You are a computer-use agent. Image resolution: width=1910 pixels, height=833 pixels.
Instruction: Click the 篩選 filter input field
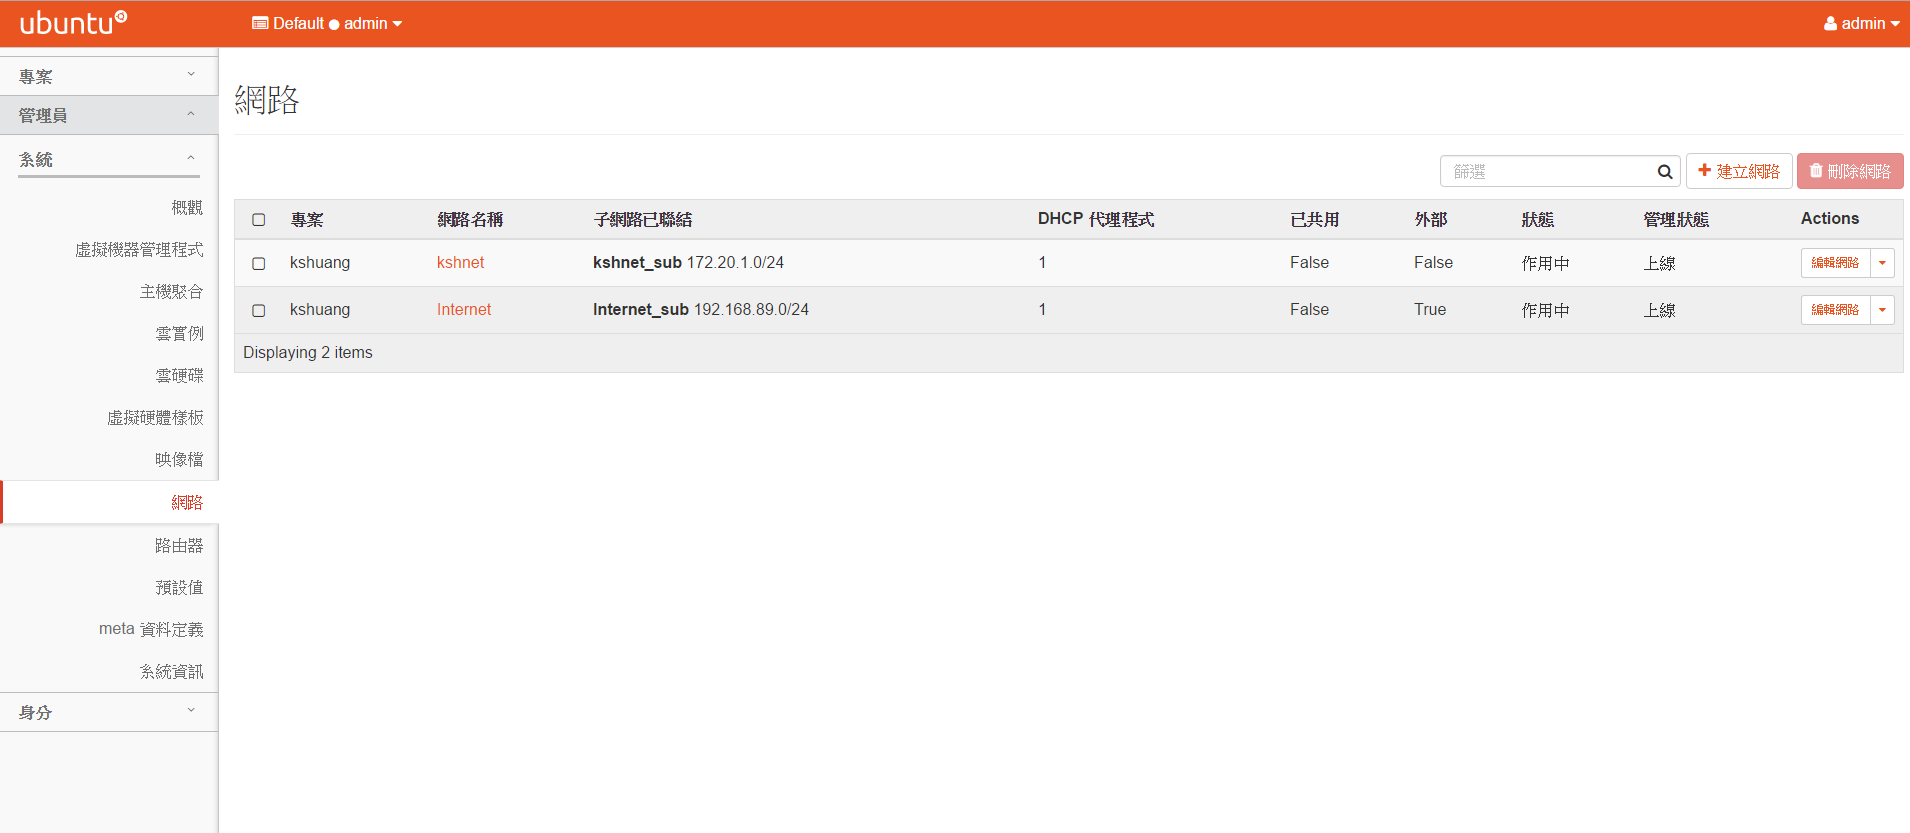click(x=1546, y=171)
